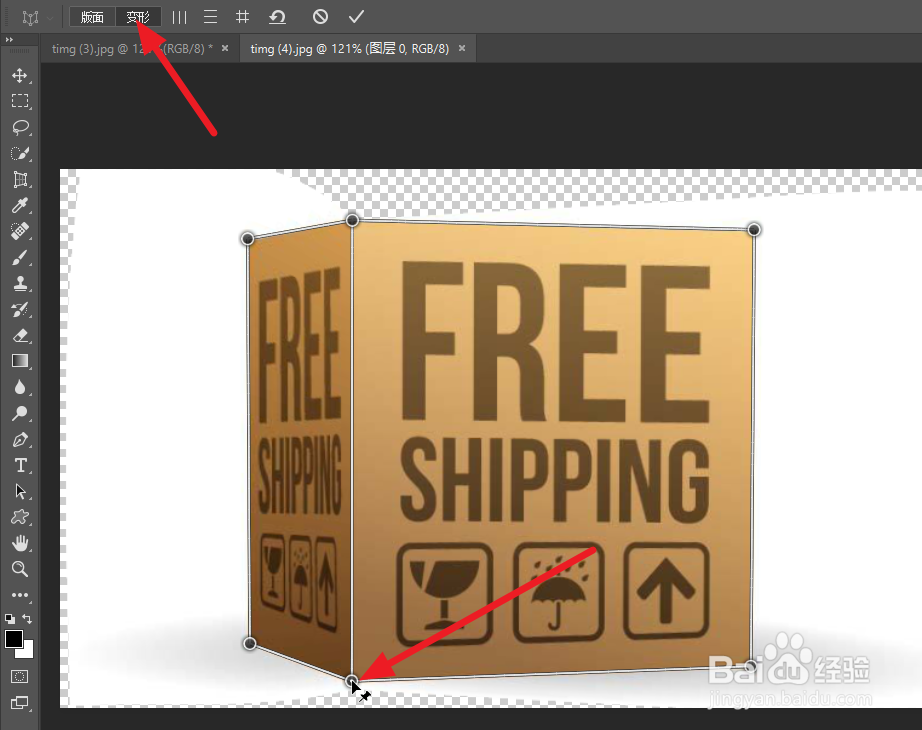Click the top right perspective warp pin
This screenshot has height=730, width=922.
[754, 229]
